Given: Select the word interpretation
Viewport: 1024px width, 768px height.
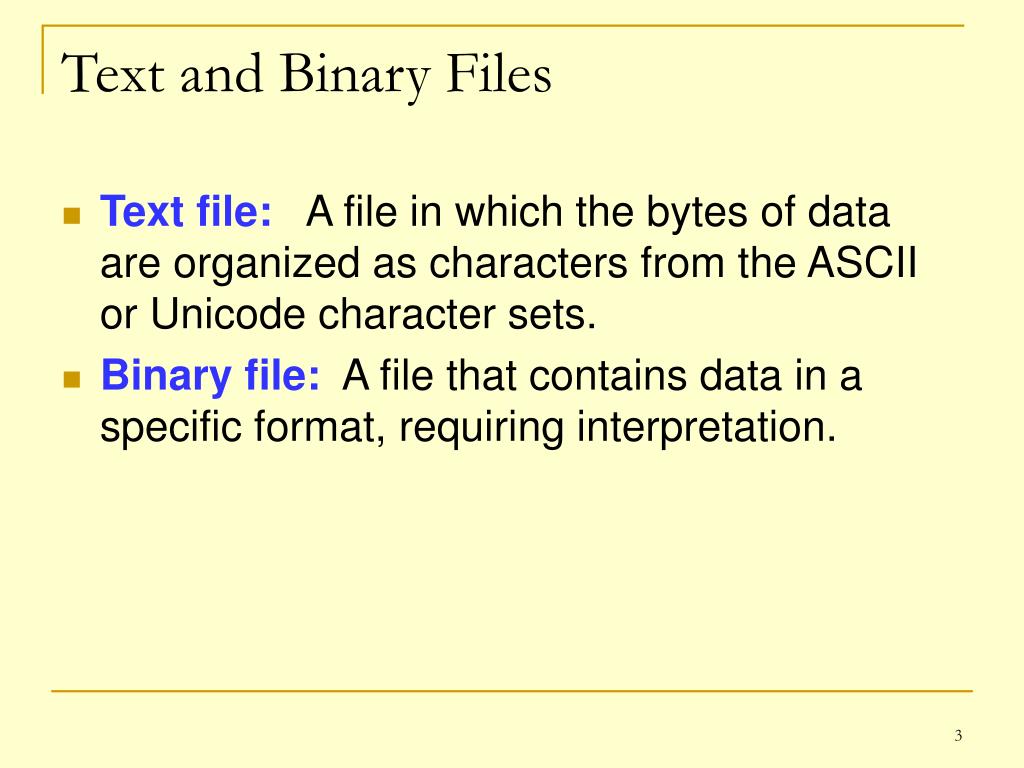Looking at the screenshot, I should 706,428.
